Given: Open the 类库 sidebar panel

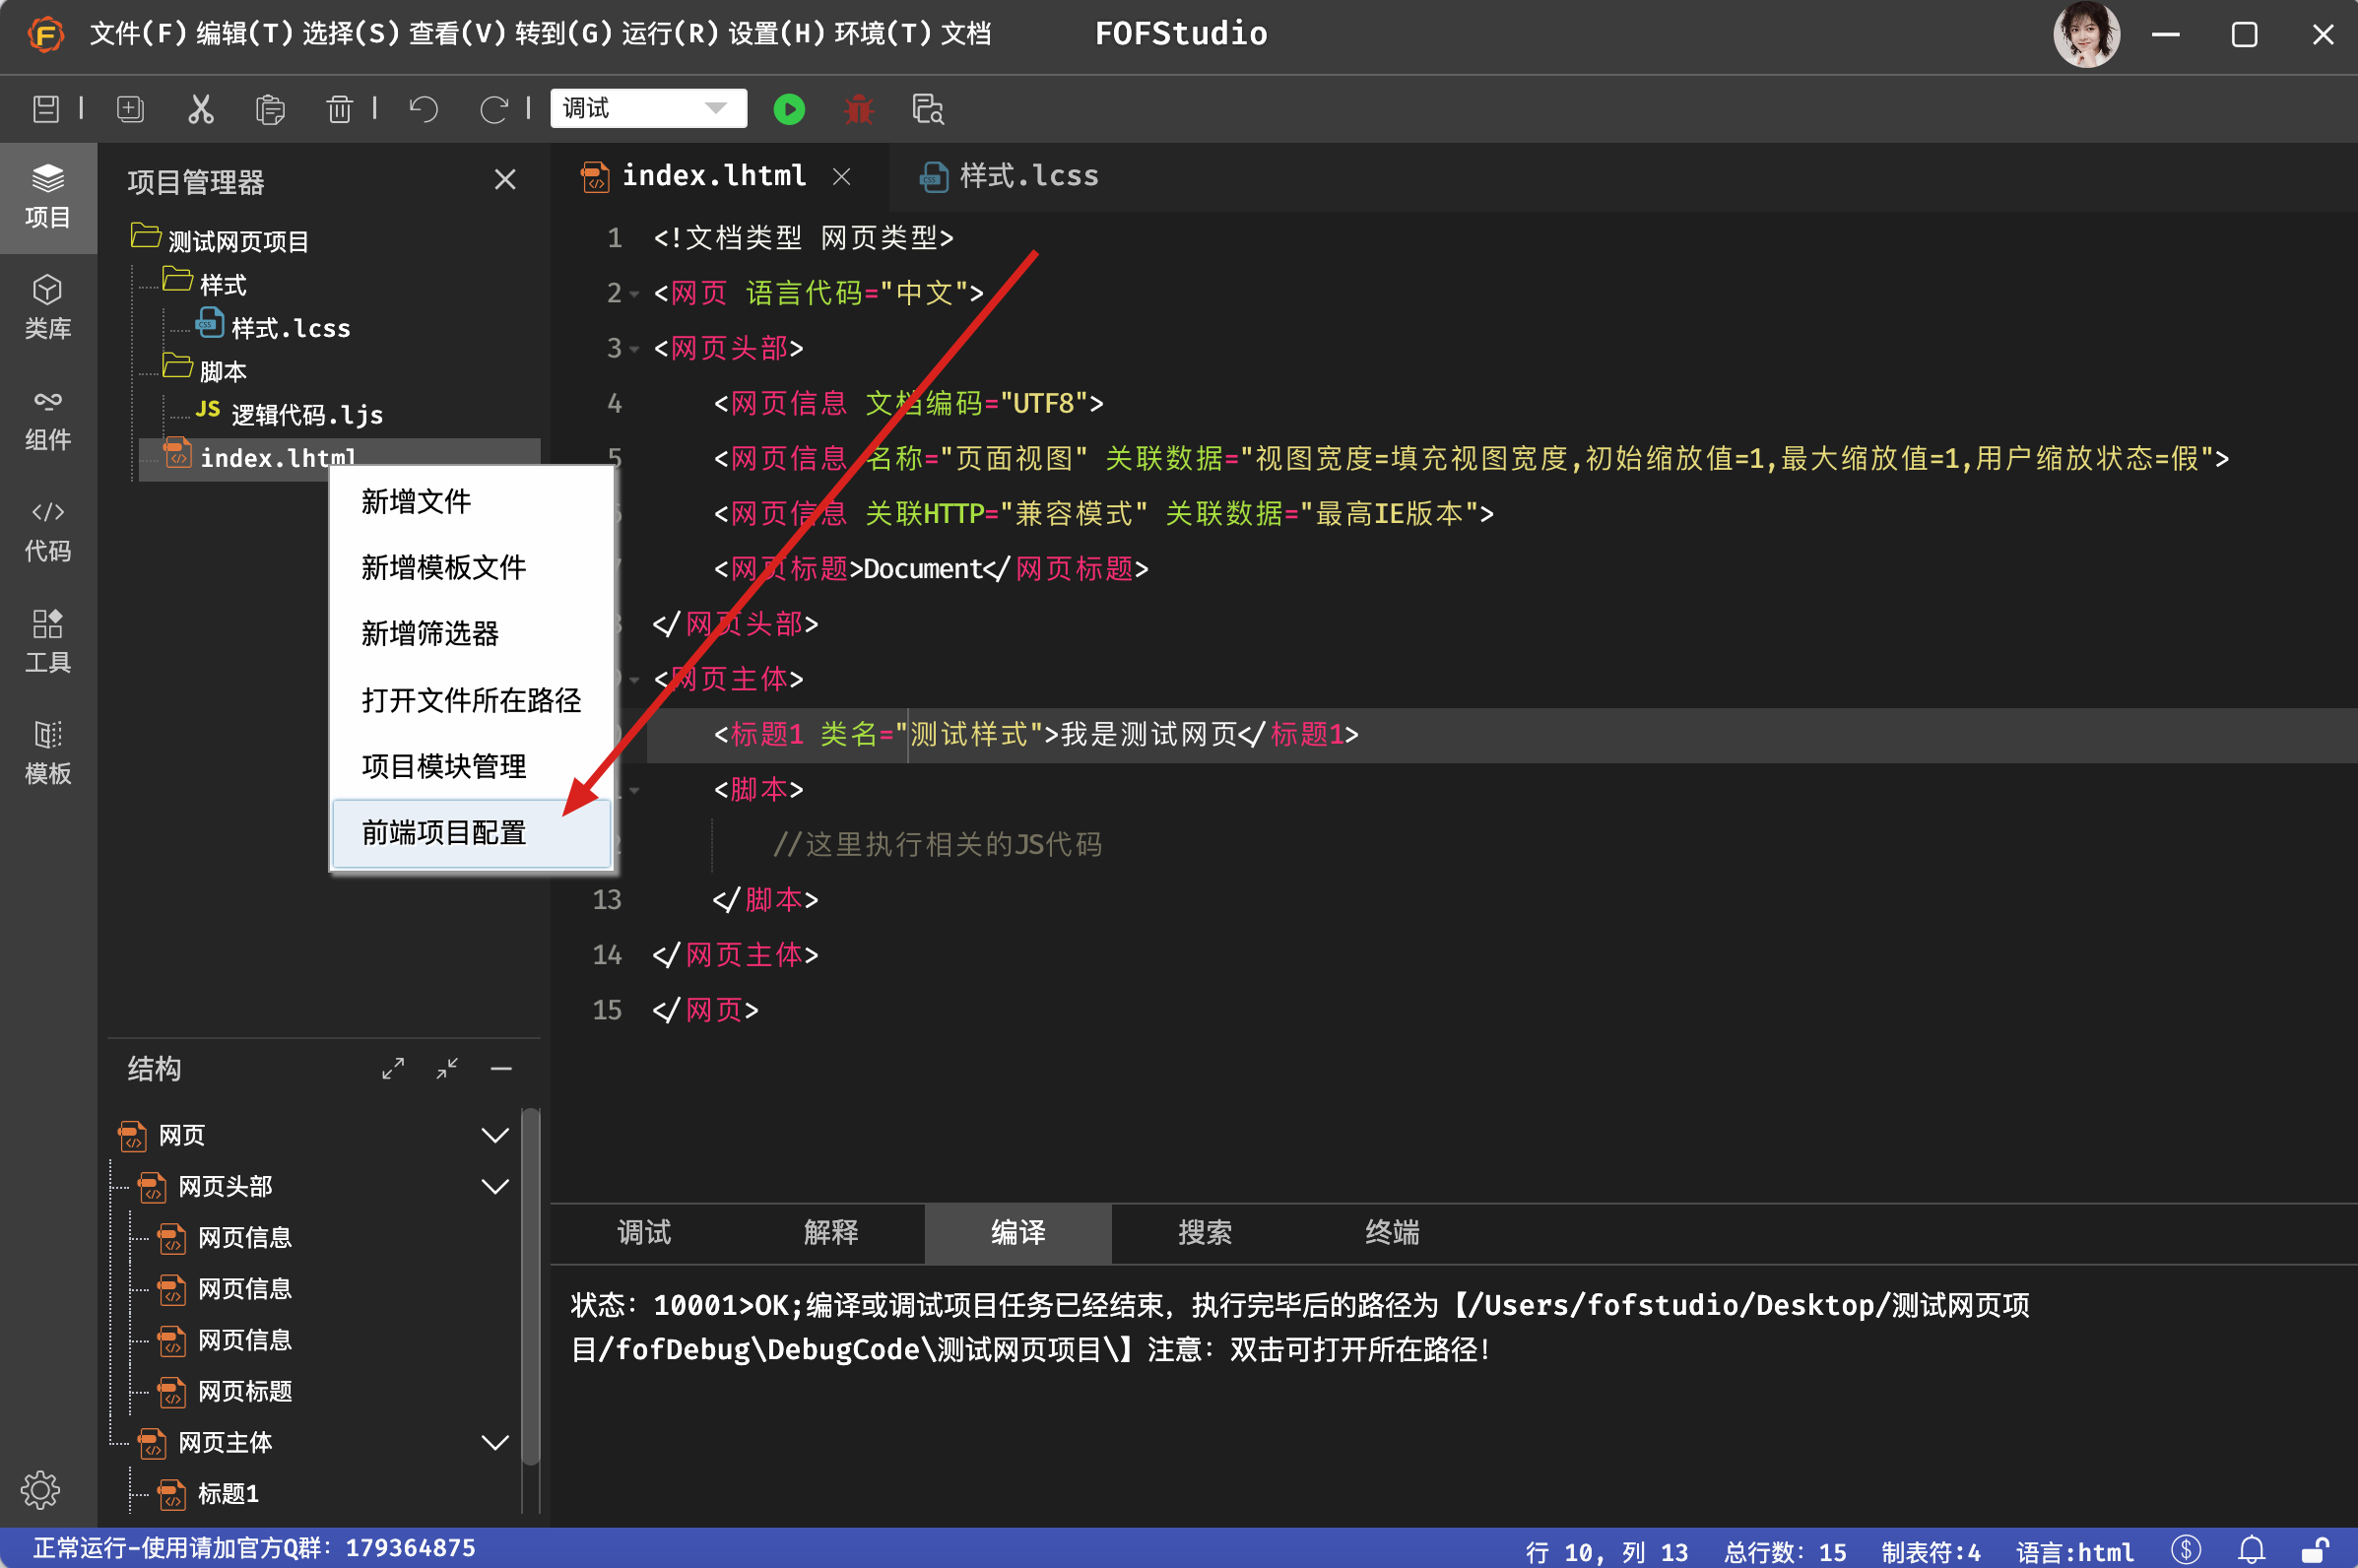Looking at the screenshot, I should click(48, 308).
